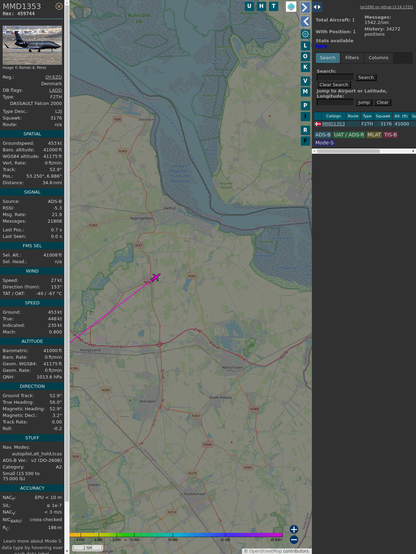Click the altitude color scale bar

(176, 535)
